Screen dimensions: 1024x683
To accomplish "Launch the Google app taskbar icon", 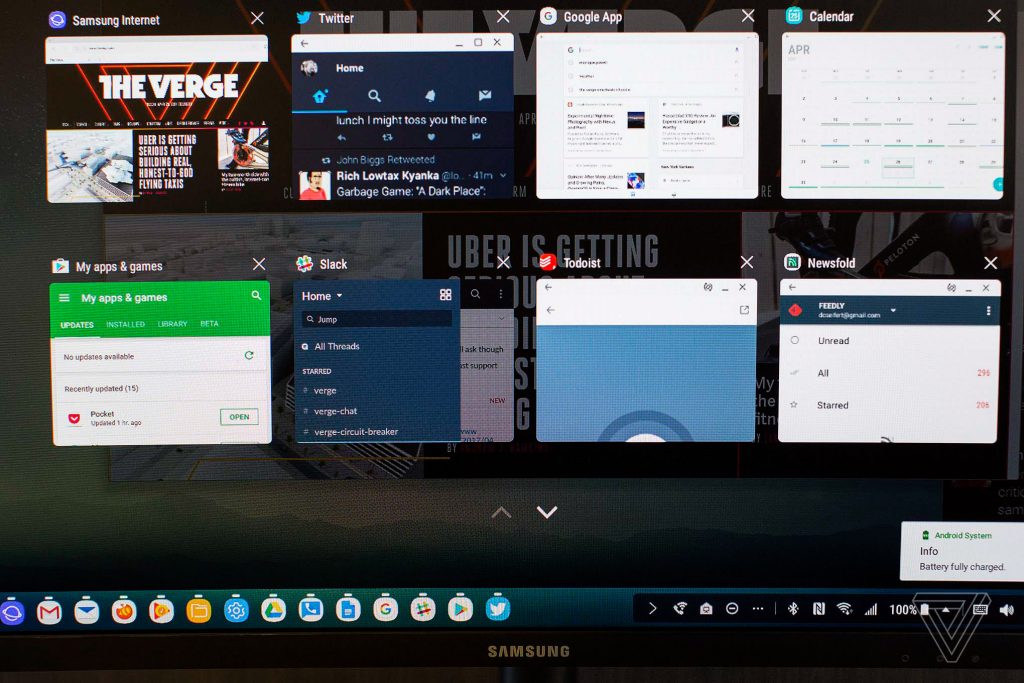I will tap(385, 609).
